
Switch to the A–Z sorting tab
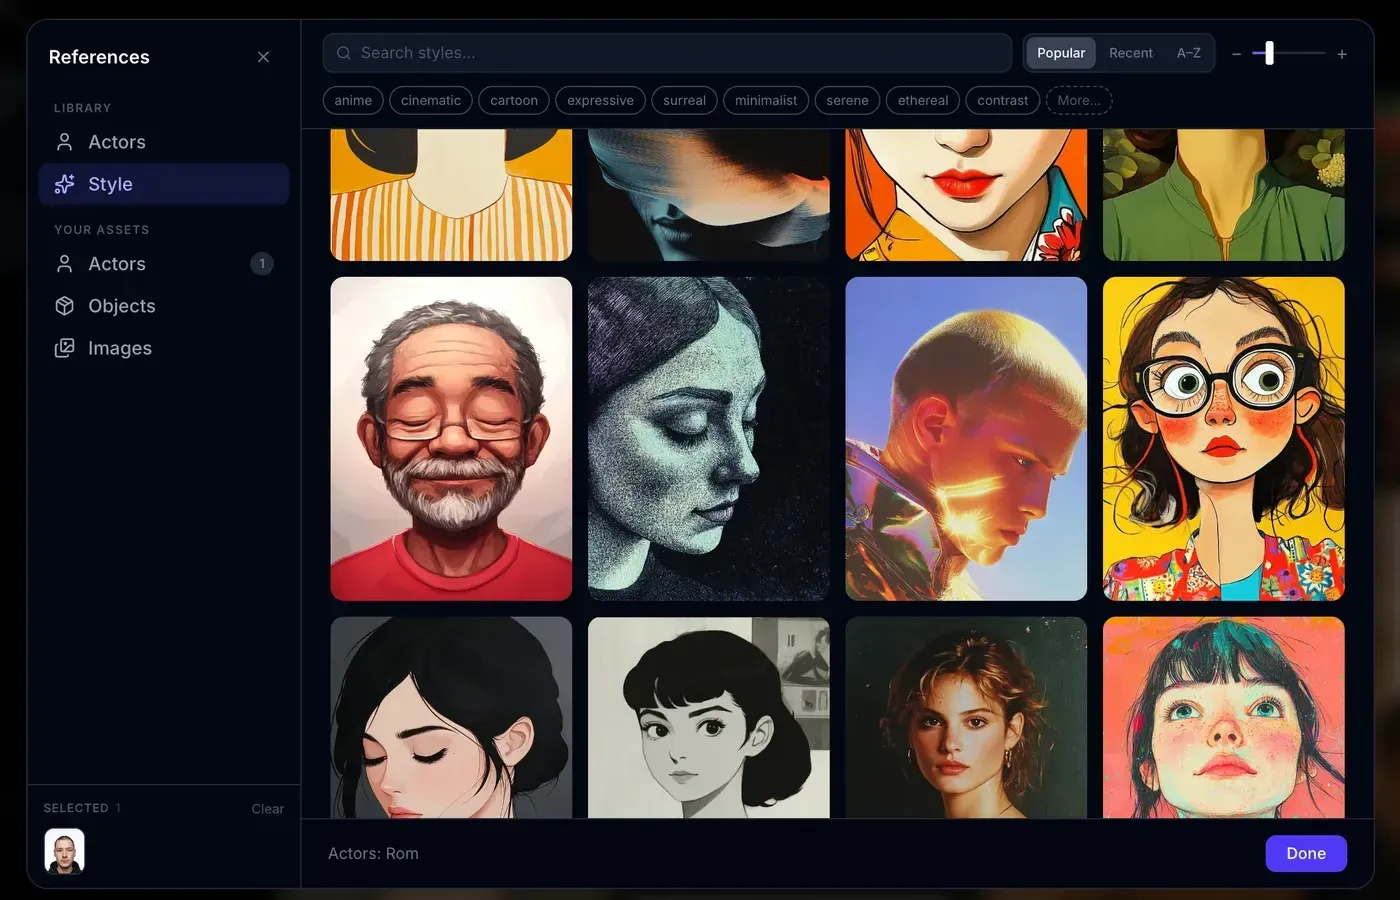(1188, 52)
